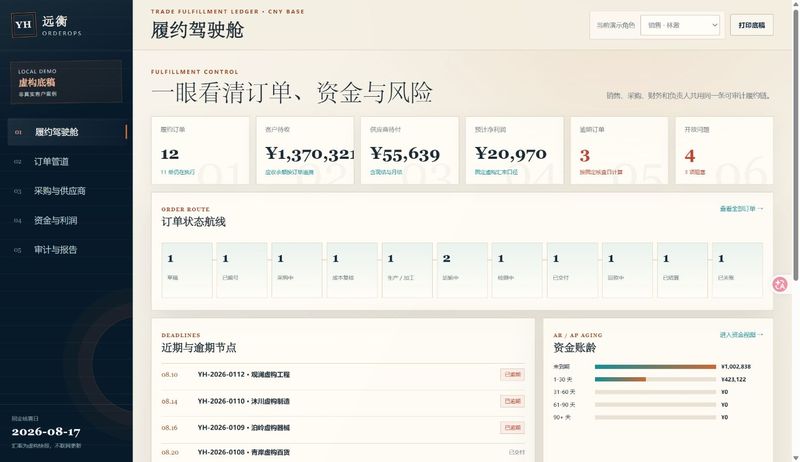Open the 履约订单 card showing 12
800x462 pixels.
pyautogui.click(x=201, y=150)
